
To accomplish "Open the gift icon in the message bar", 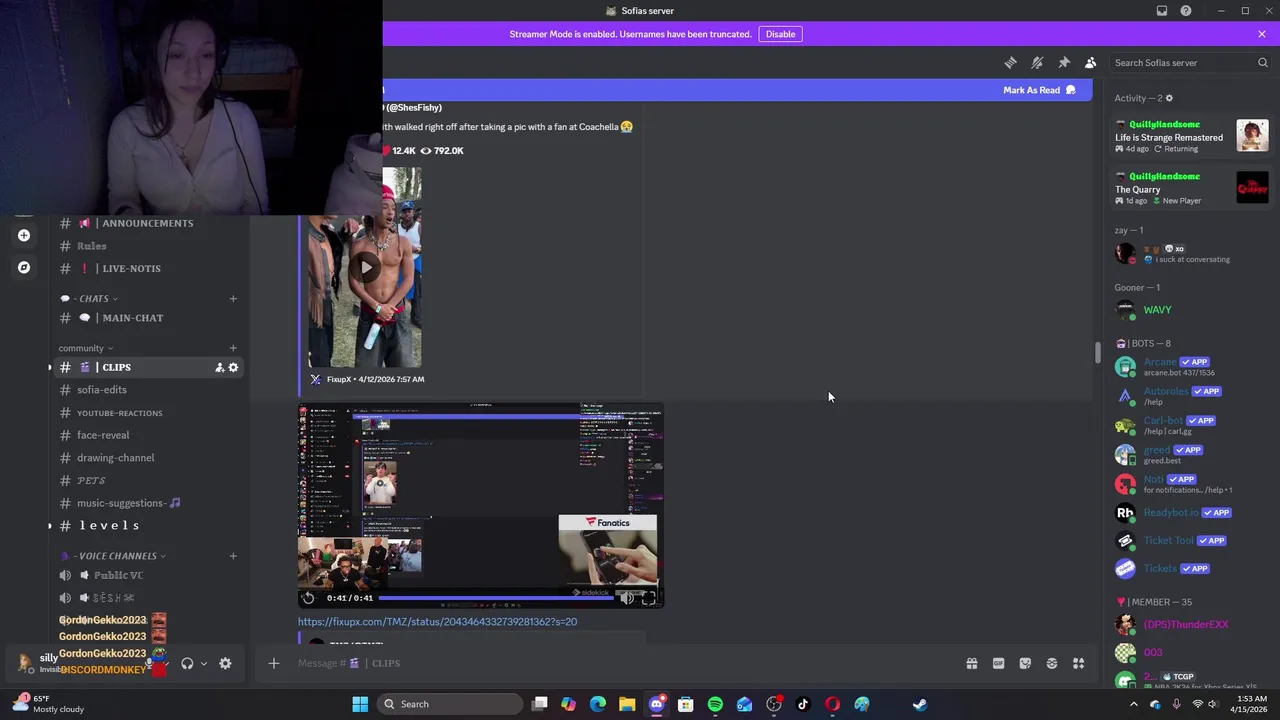I will coord(971,663).
